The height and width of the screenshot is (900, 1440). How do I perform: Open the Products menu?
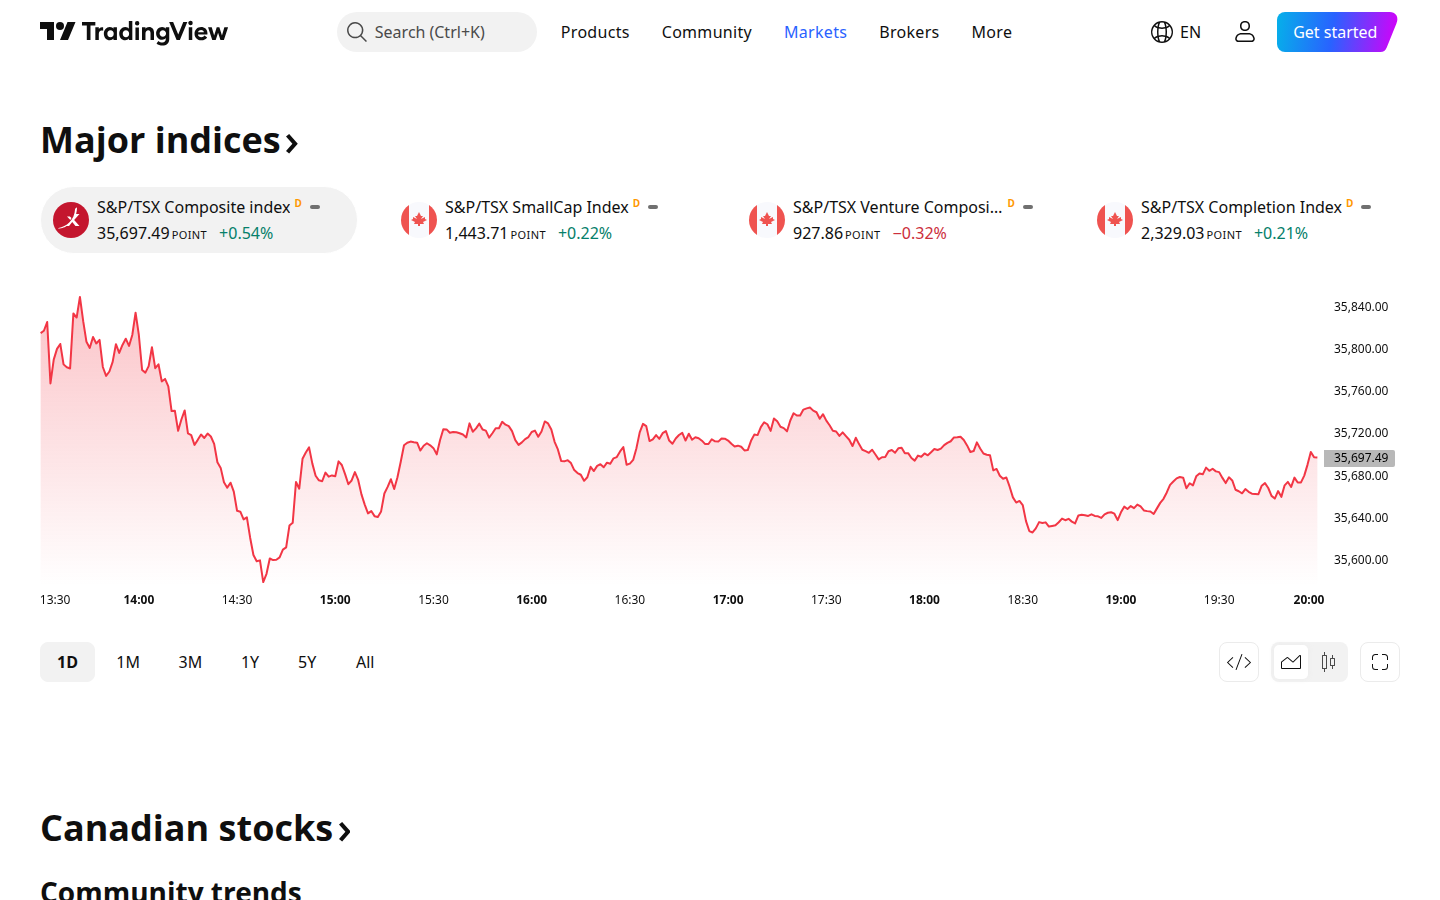click(595, 32)
